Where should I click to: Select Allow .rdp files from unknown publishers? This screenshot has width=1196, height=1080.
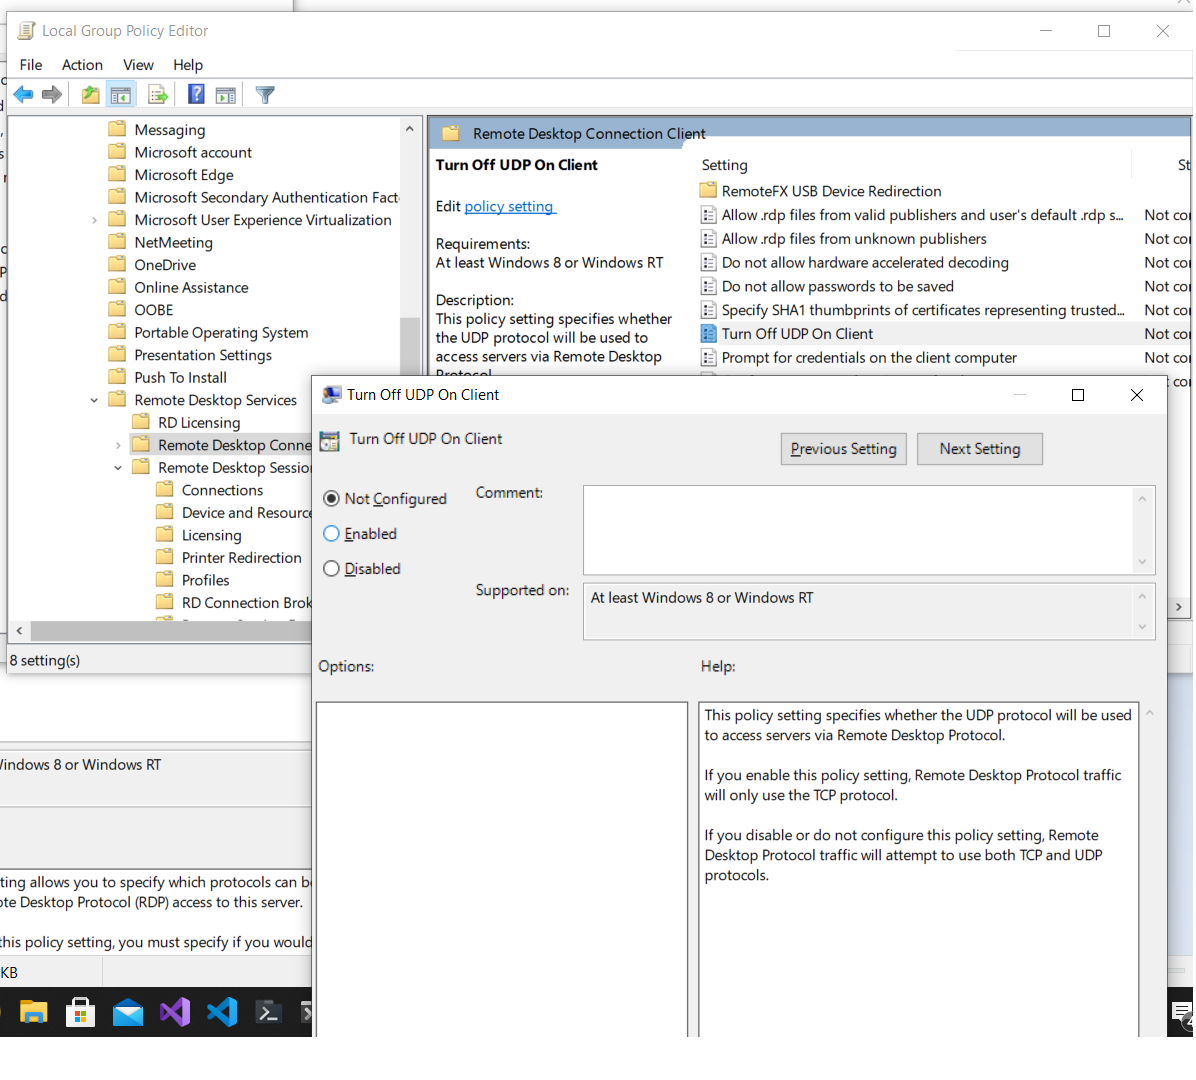[x=854, y=239]
